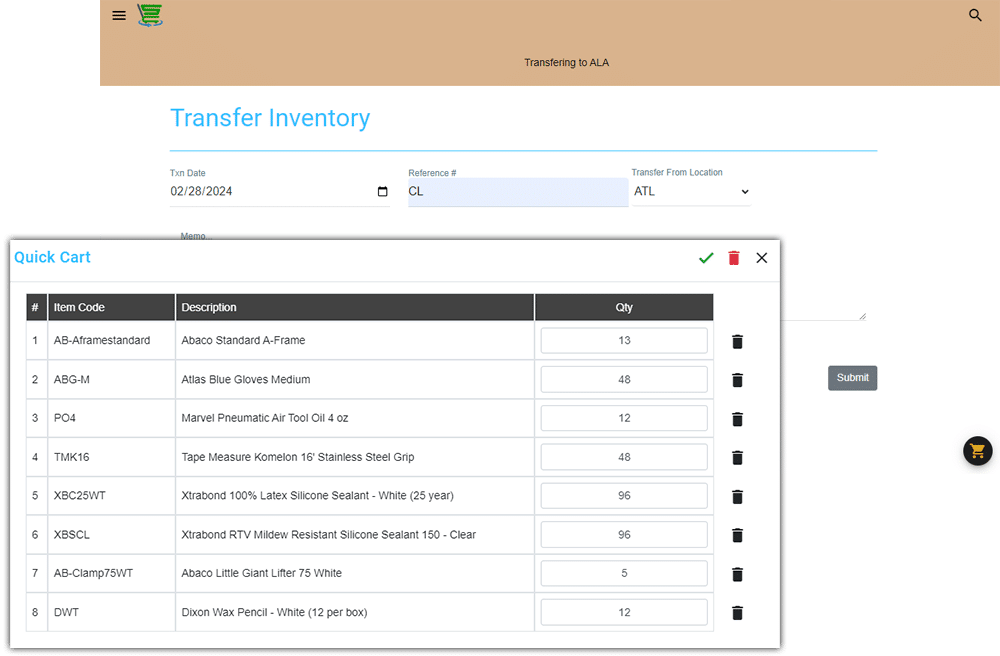Confirm Quick Cart with green checkmark

(706, 258)
